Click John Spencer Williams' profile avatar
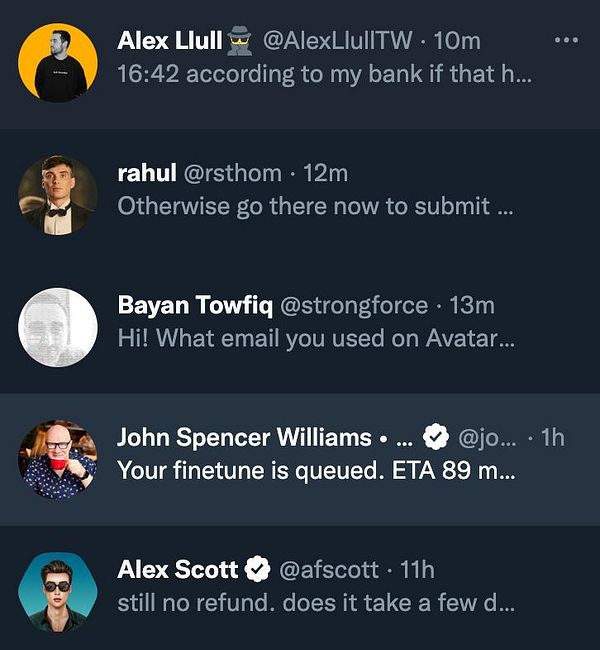The width and height of the screenshot is (600, 650). pyautogui.click(x=58, y=459)
